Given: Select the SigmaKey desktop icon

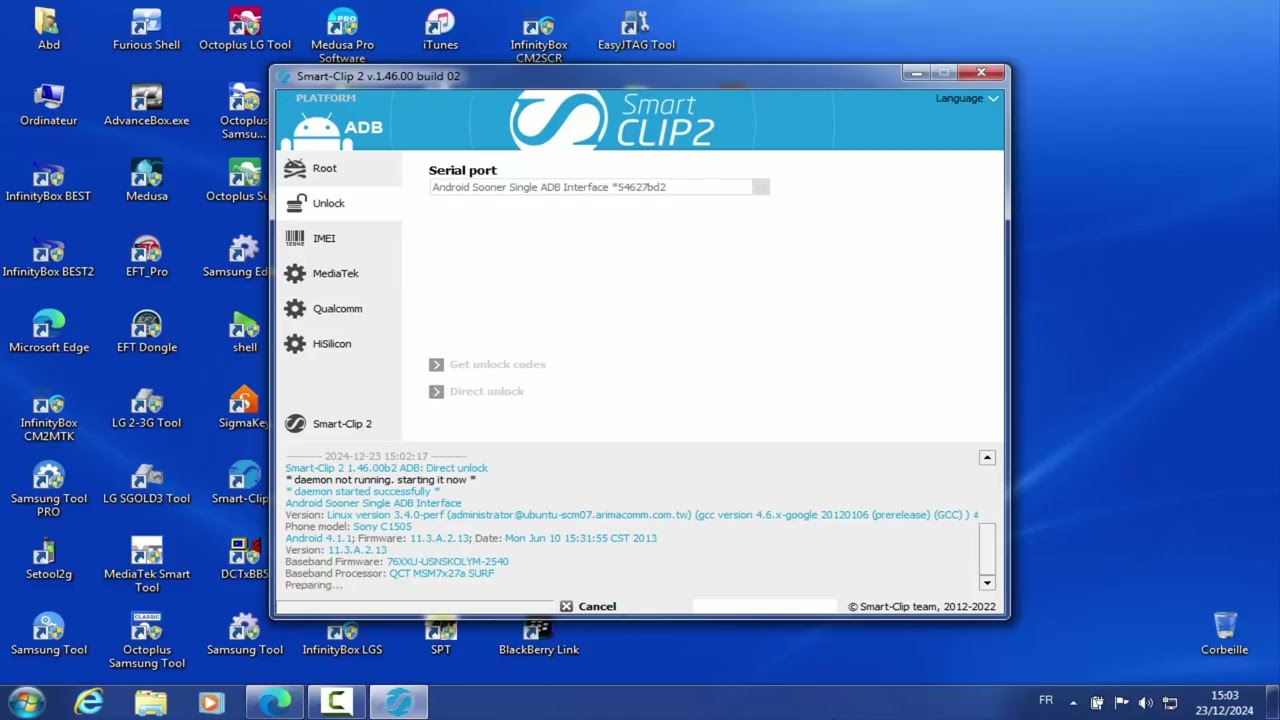Looking at the screenshot, I should [x=245, y=407].
